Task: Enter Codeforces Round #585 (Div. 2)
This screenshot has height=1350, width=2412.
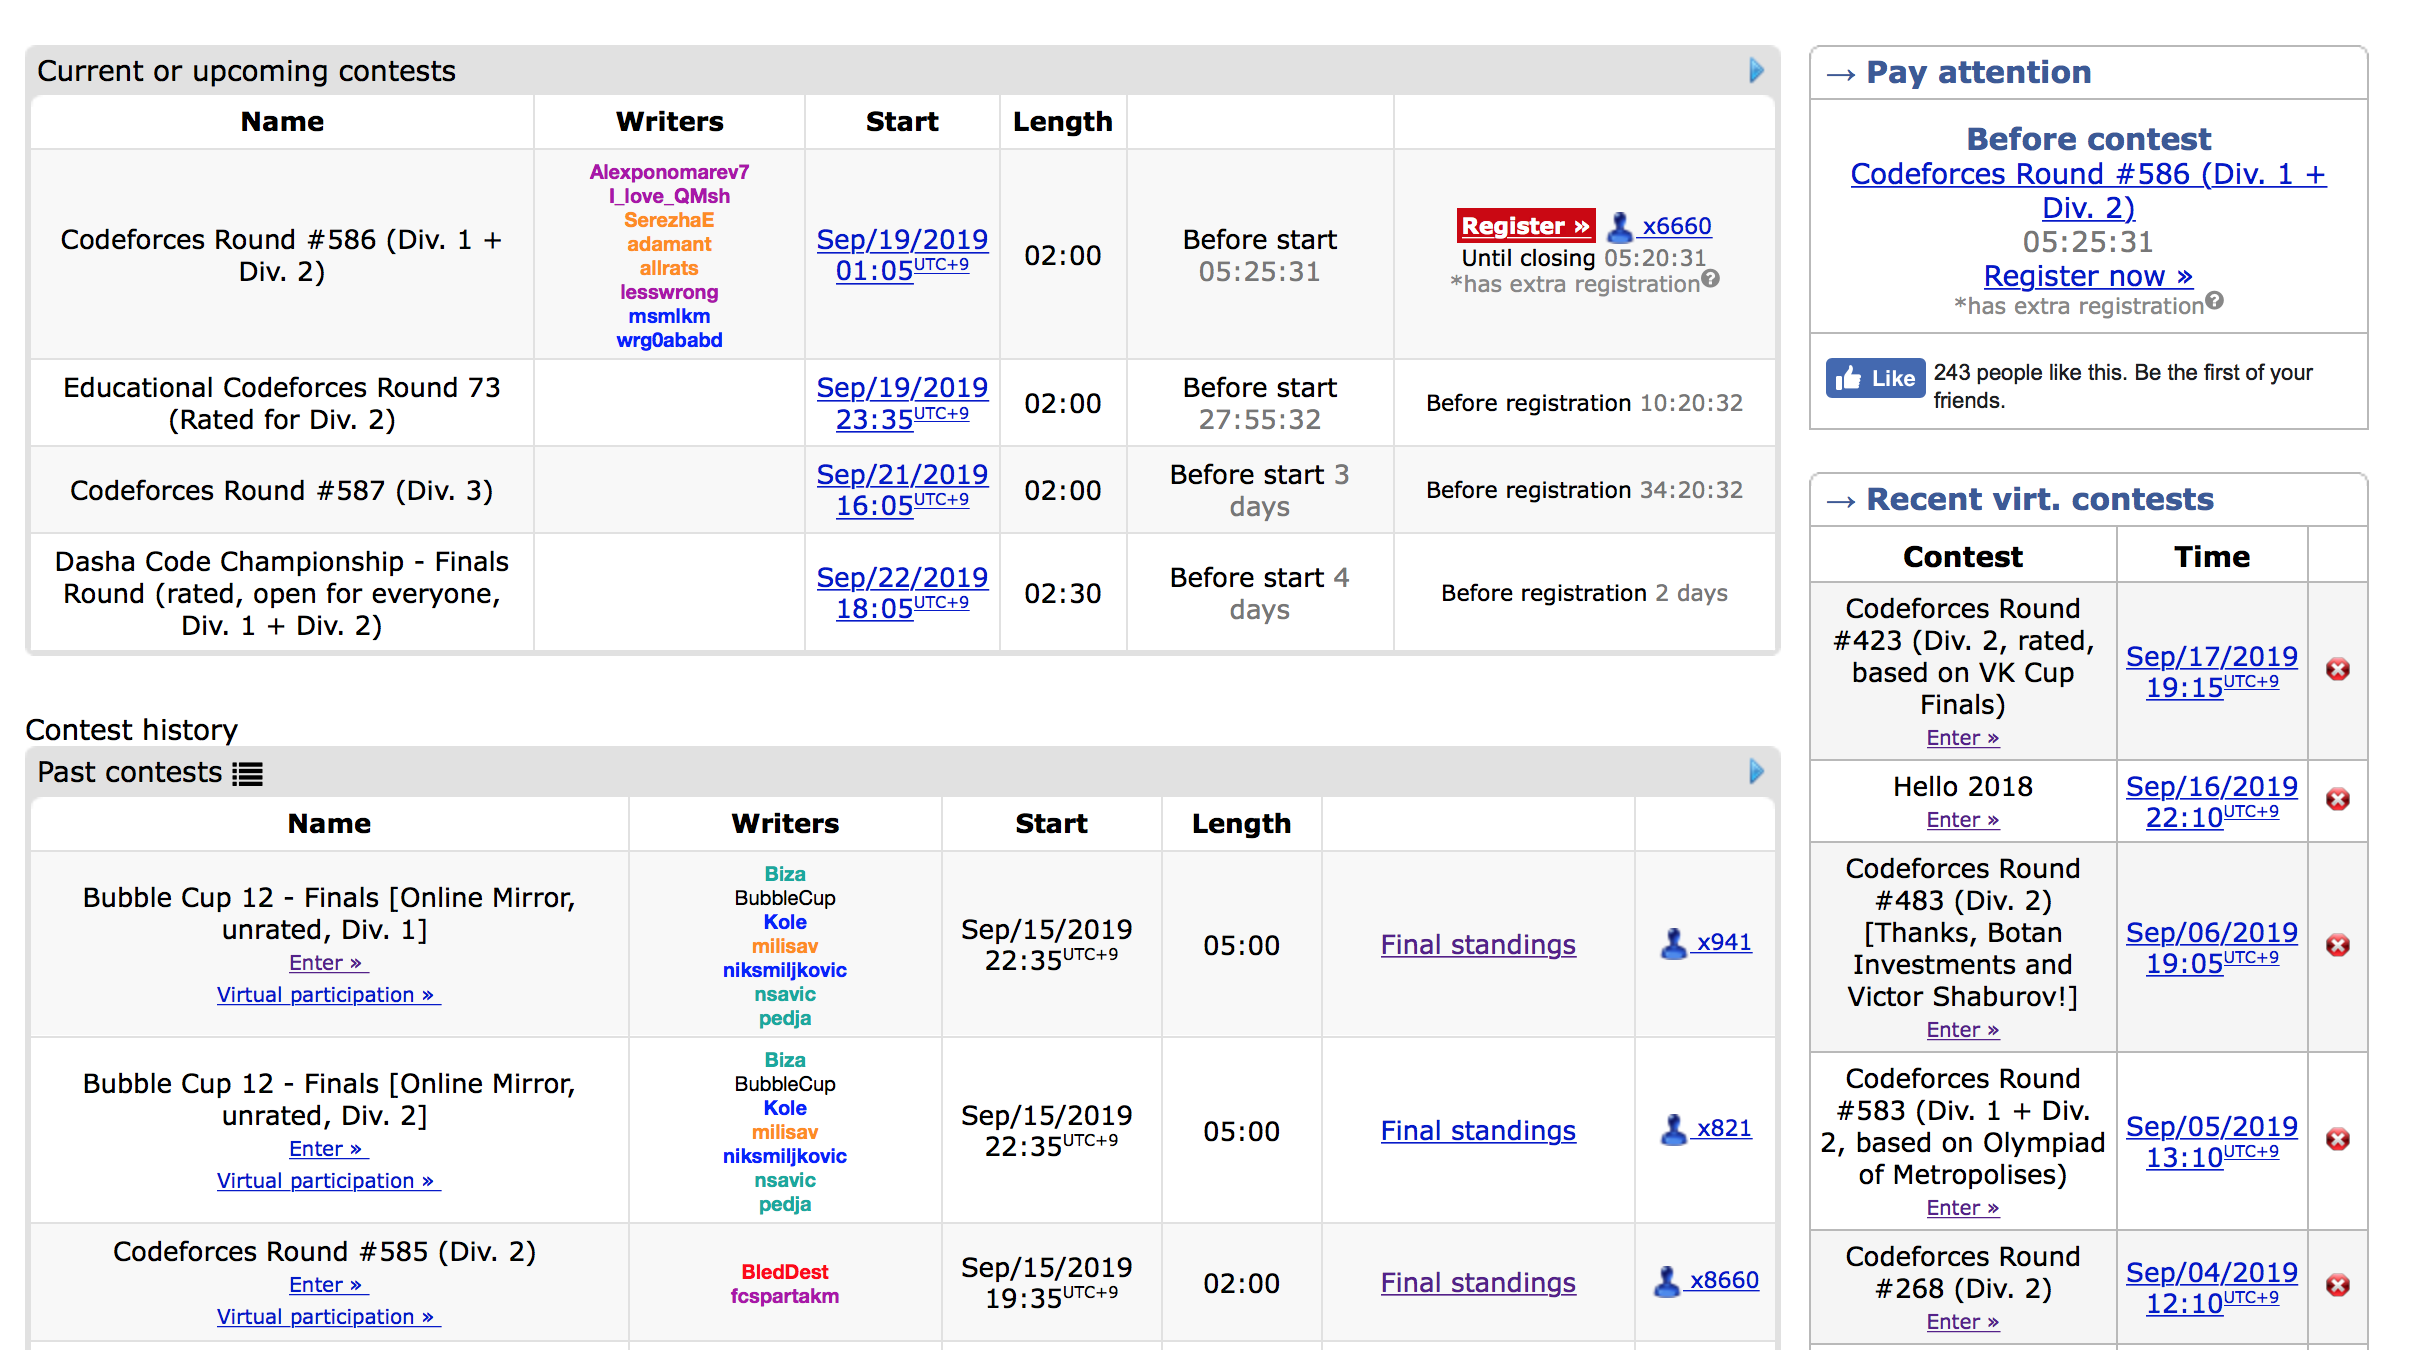Action: 328,1285
